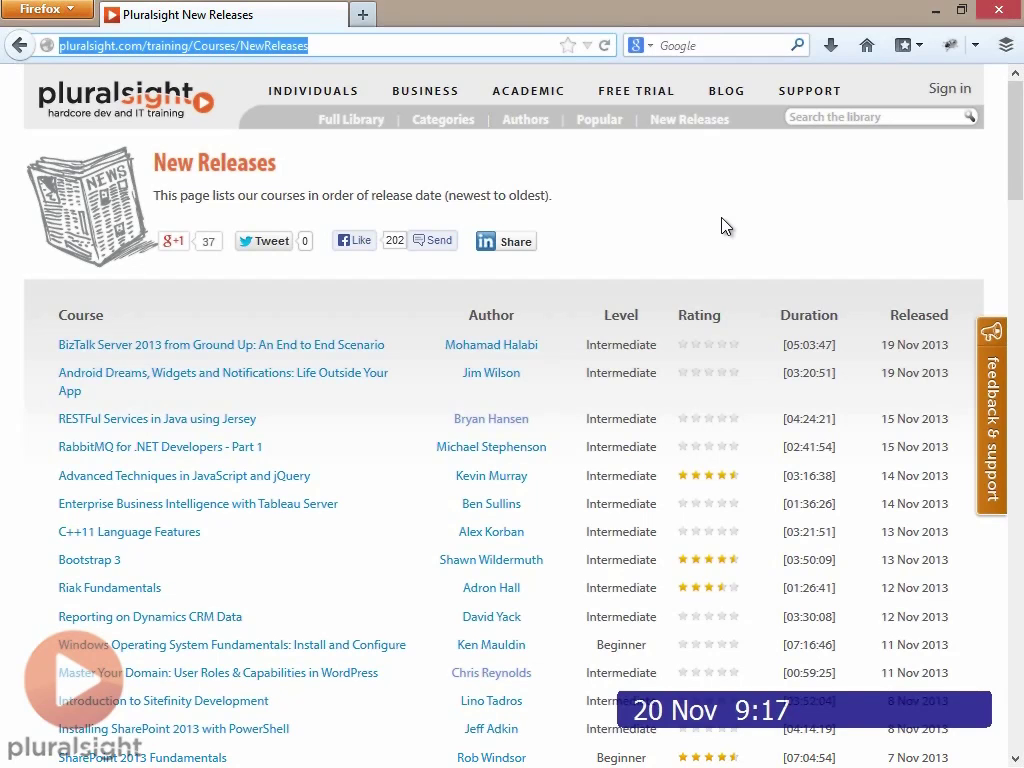The image size is (1024, 768).
Task: Open the Academic menu
Action: coord(528,91)
